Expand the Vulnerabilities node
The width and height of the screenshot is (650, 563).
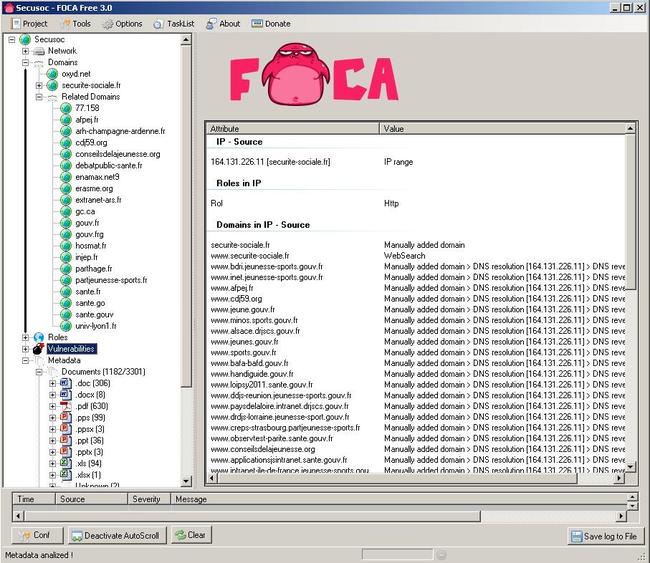coord(26,349)
